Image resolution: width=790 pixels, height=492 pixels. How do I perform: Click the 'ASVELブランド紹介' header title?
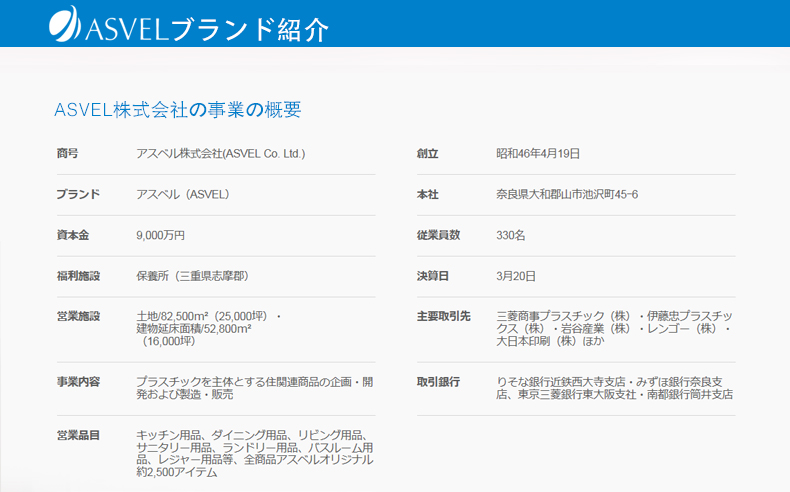[207, 29]
